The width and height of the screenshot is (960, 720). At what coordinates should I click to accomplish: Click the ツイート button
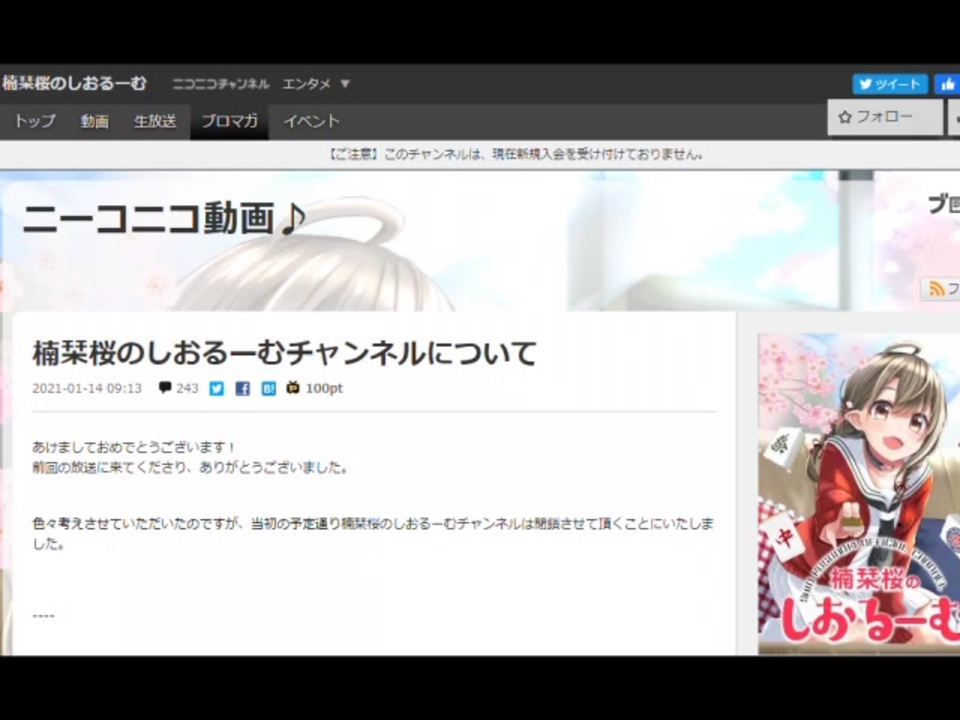point(890,84)
